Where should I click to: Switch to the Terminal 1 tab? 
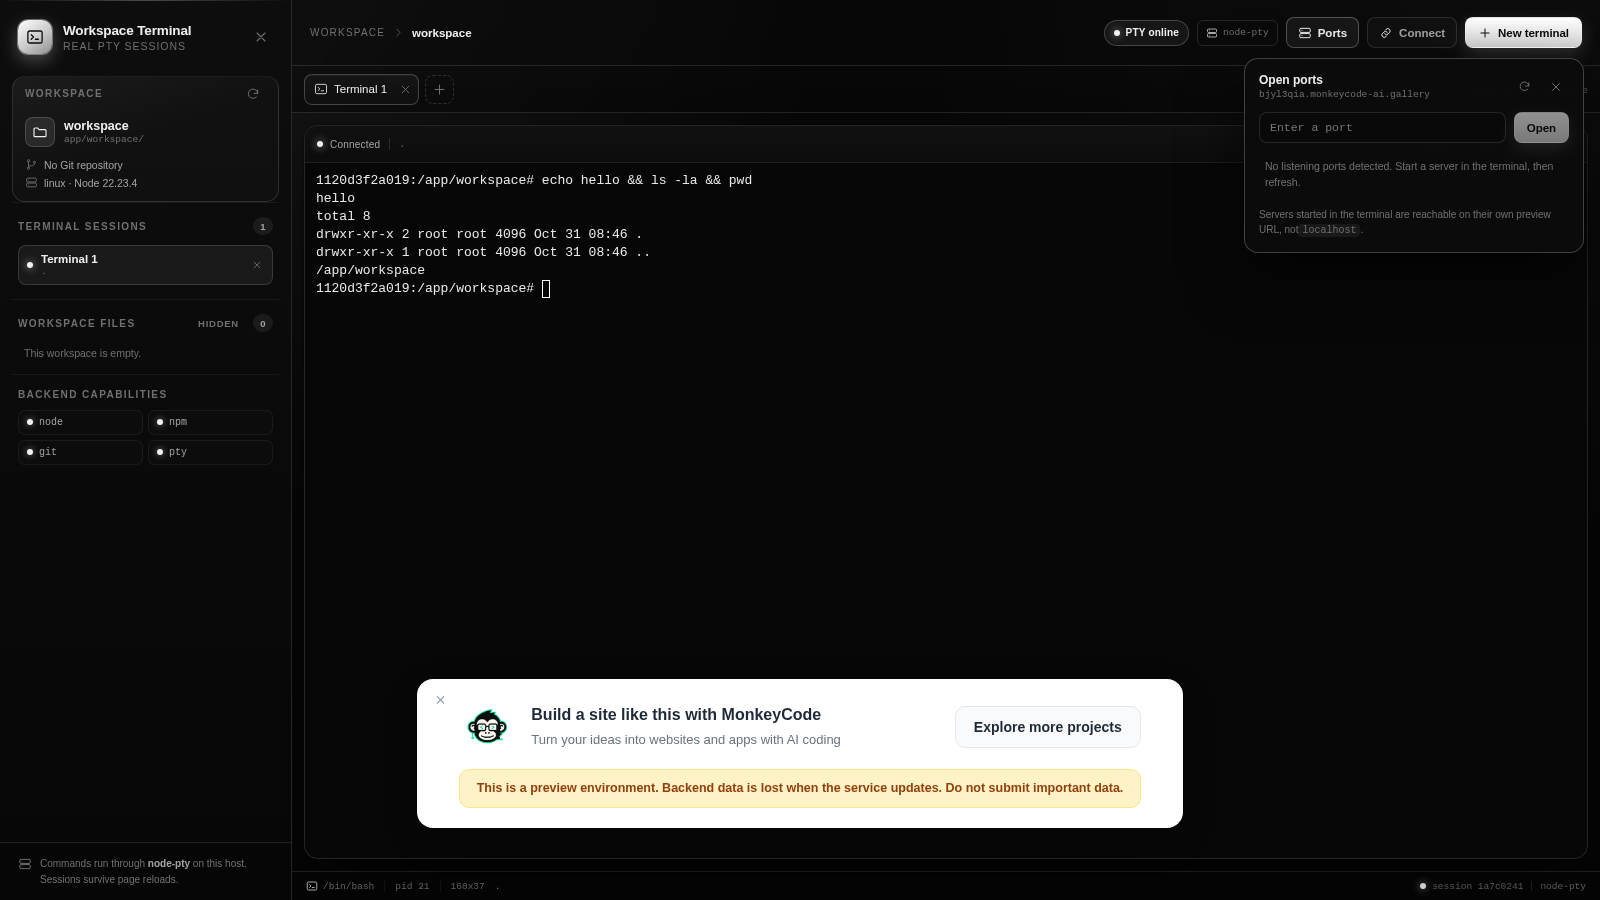361,89
